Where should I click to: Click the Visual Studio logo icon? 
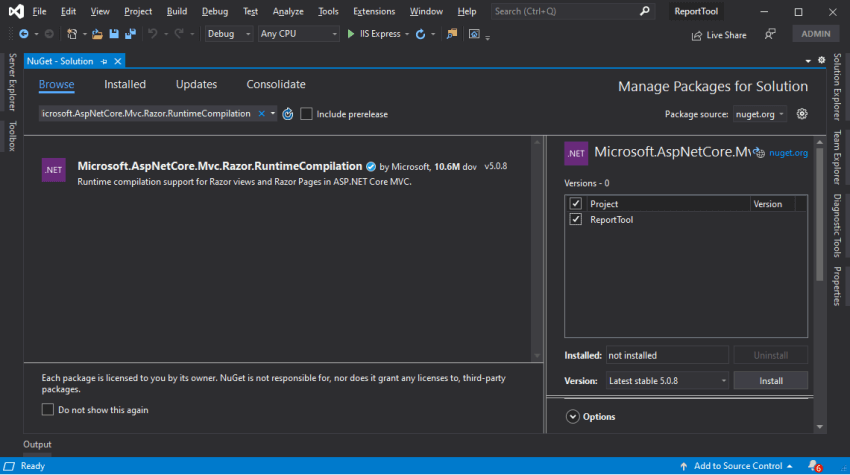[x=16, y=11]
